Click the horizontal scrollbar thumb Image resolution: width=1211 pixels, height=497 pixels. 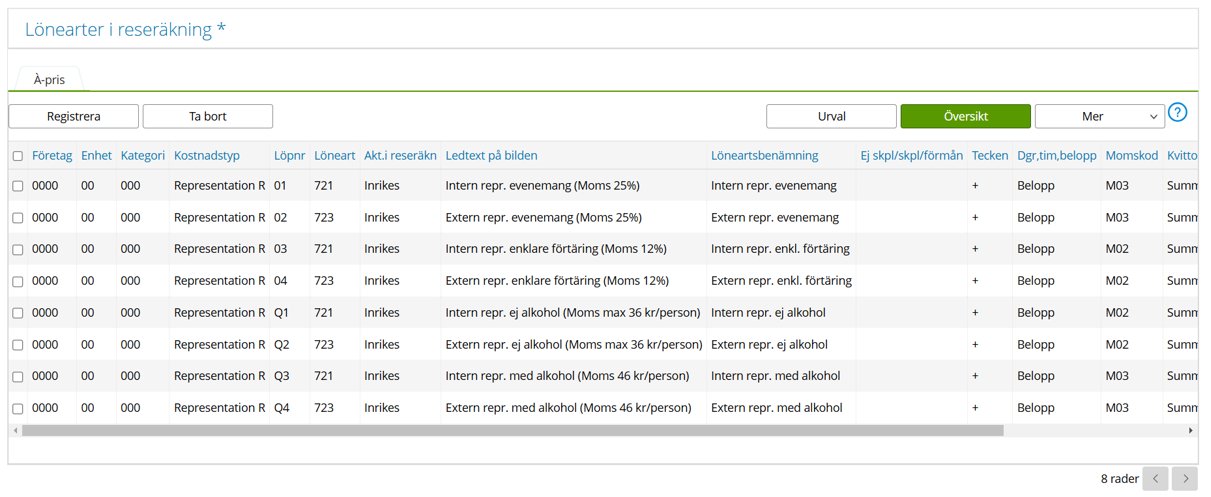[x=512, y=430]
